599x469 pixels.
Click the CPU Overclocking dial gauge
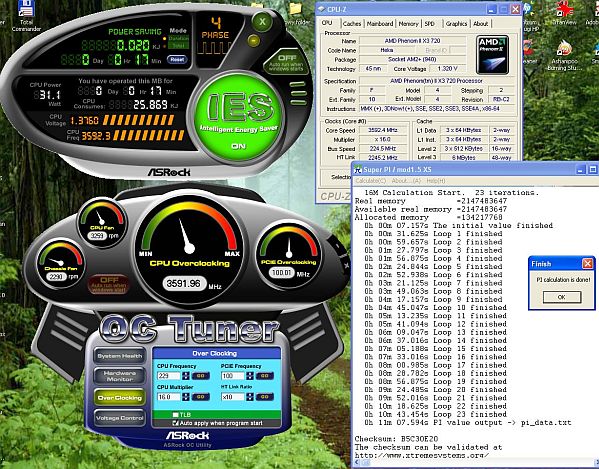tap(189, 250)
